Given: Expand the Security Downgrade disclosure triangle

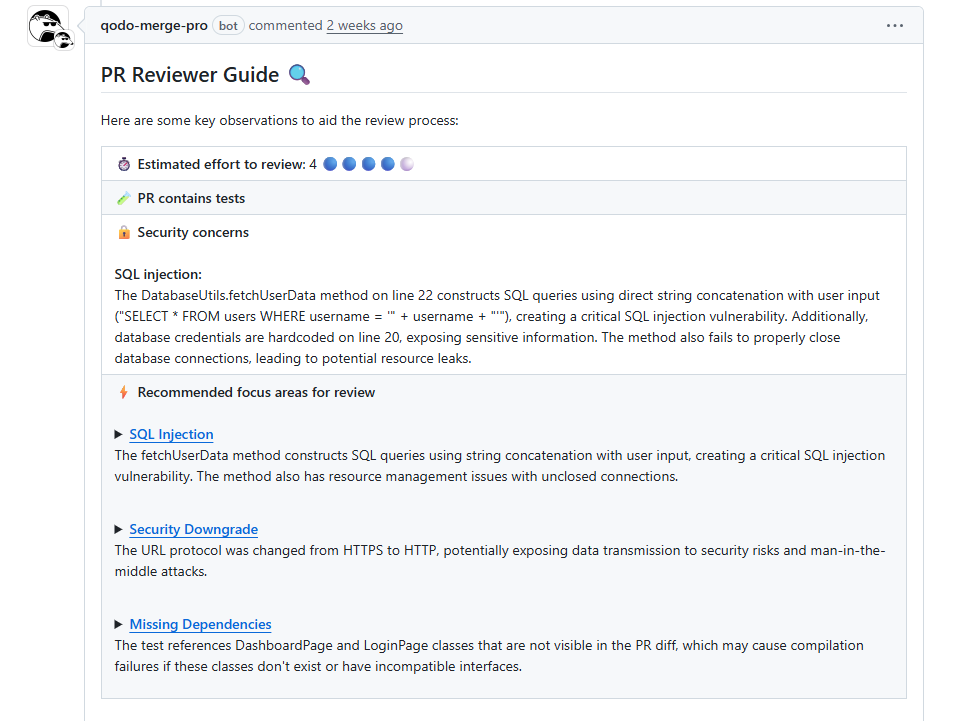Looking at the screenshot, I should [120, 529].
